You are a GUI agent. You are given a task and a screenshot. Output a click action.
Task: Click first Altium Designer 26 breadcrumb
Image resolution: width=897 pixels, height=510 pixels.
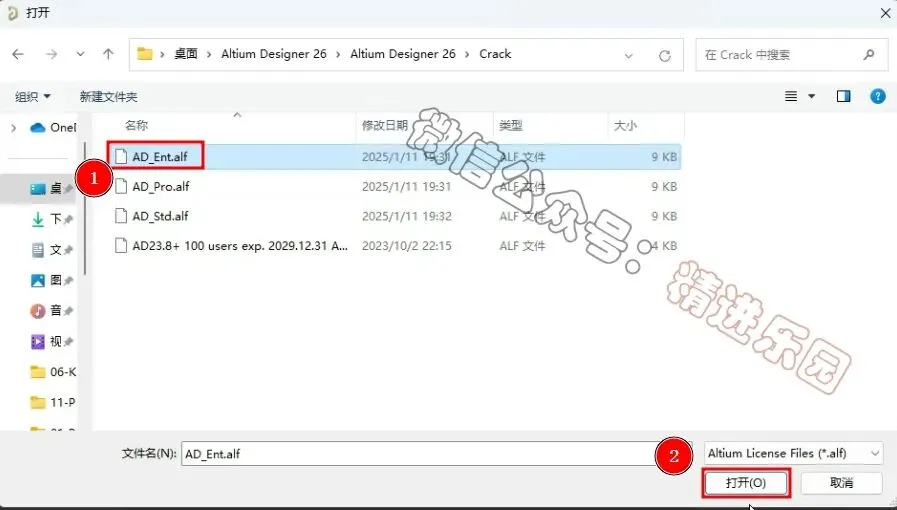click(274, 54)
